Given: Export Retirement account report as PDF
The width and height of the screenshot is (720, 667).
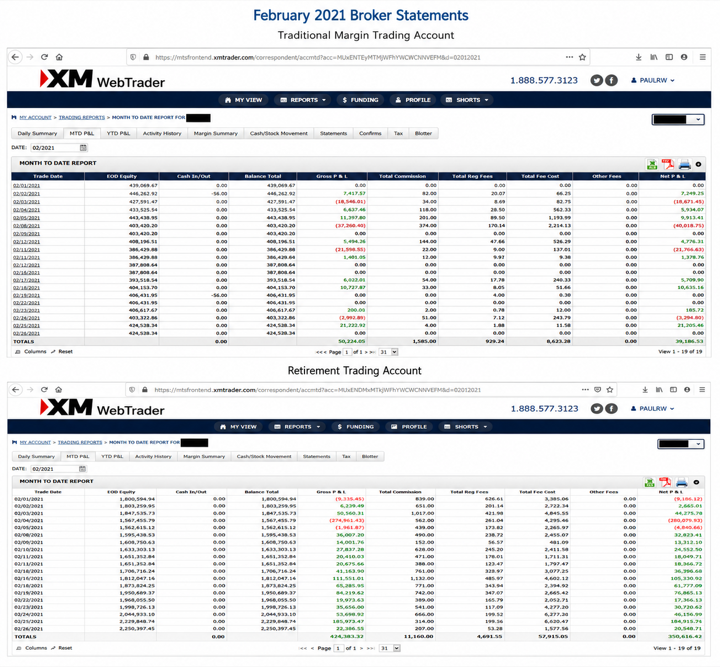Looking at the screenshot, I should coord(665,482).
